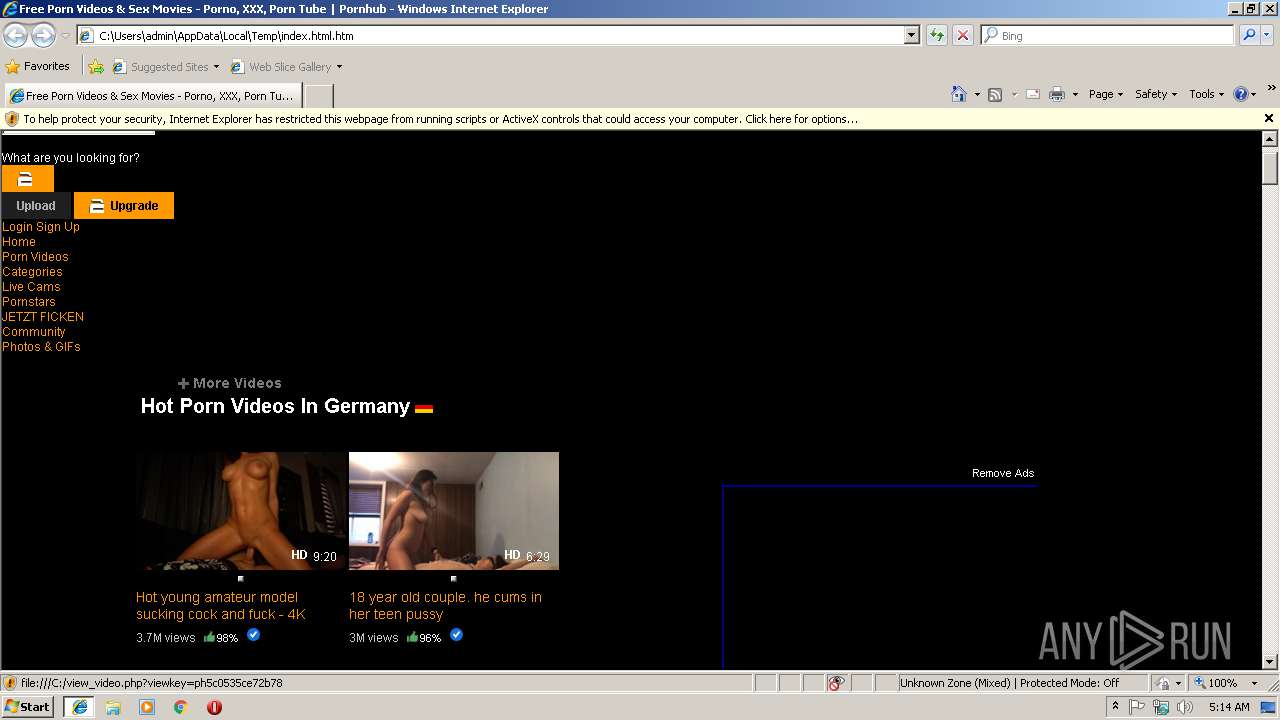
Task: Close the yellow information bar
Action: coord(1269,118)
